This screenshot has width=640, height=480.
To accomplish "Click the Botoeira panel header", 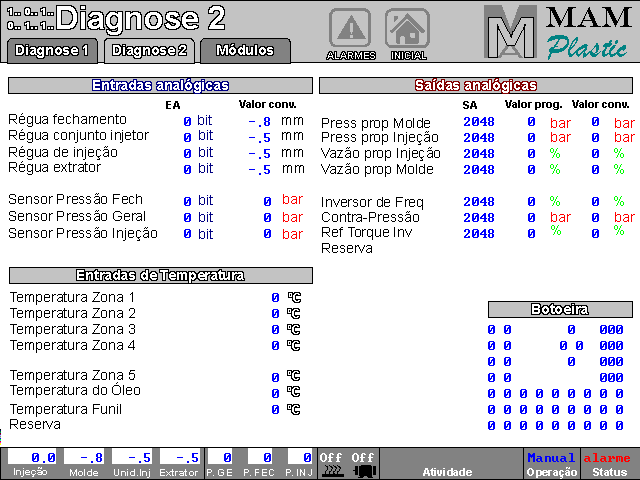I will point(559,309).
